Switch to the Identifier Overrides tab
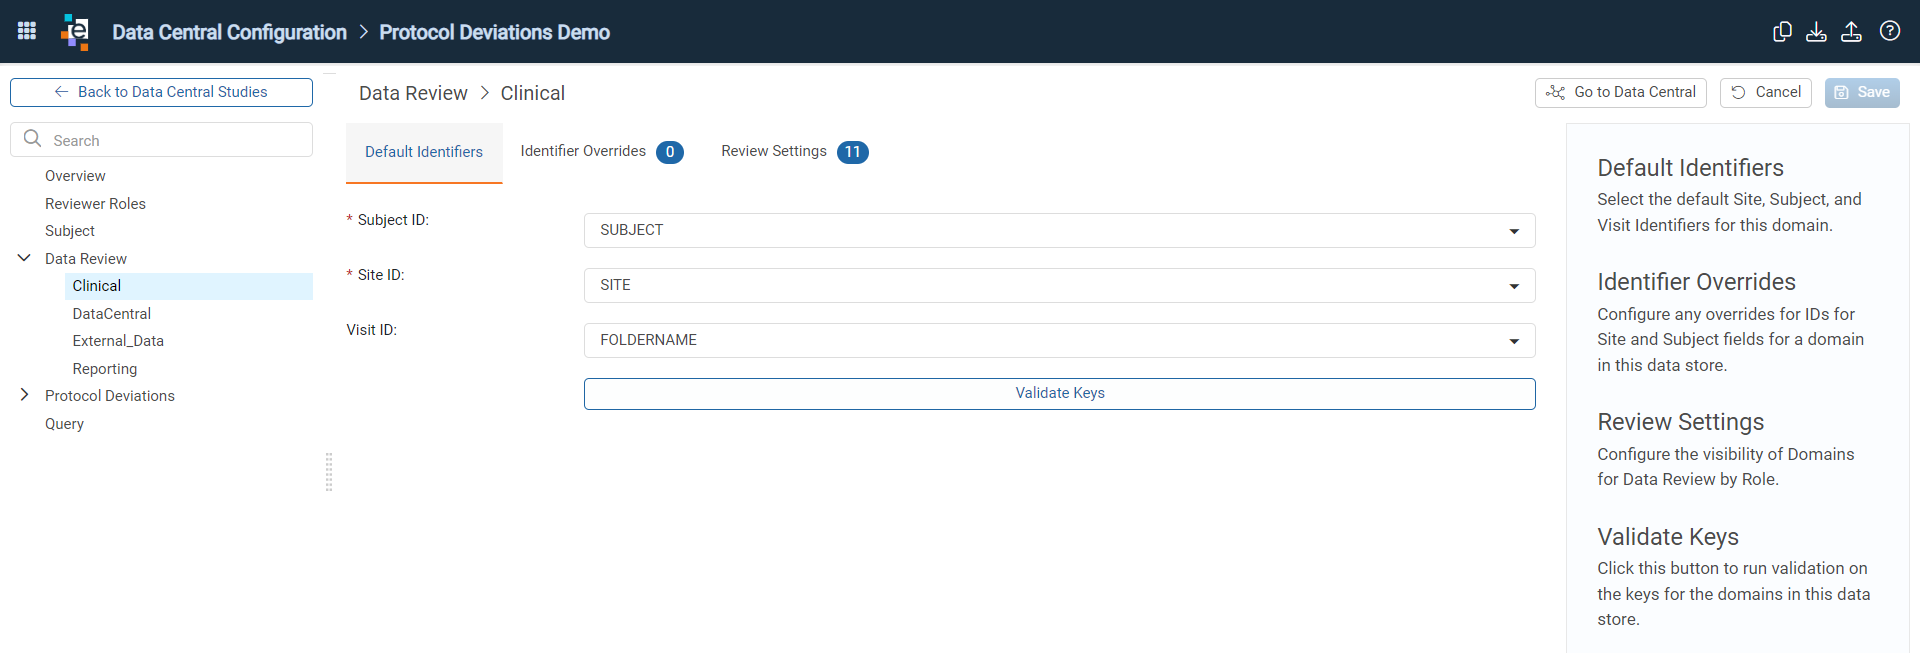This screenshot has height=653, width=1920. 601,152
